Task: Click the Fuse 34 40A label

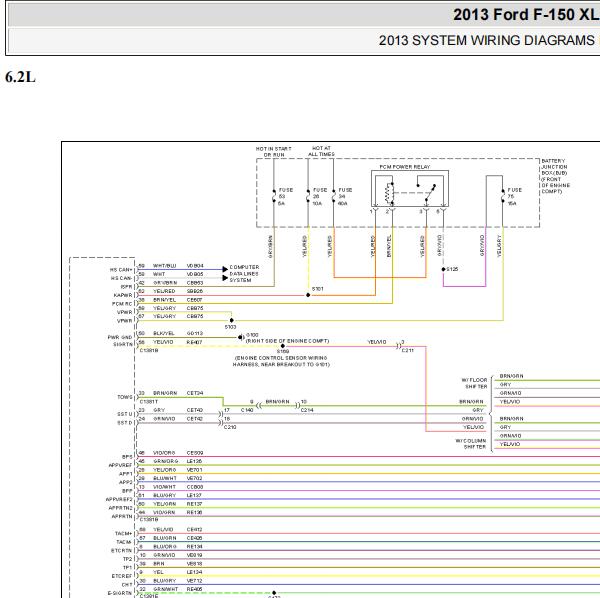Action: coord(345,197)
